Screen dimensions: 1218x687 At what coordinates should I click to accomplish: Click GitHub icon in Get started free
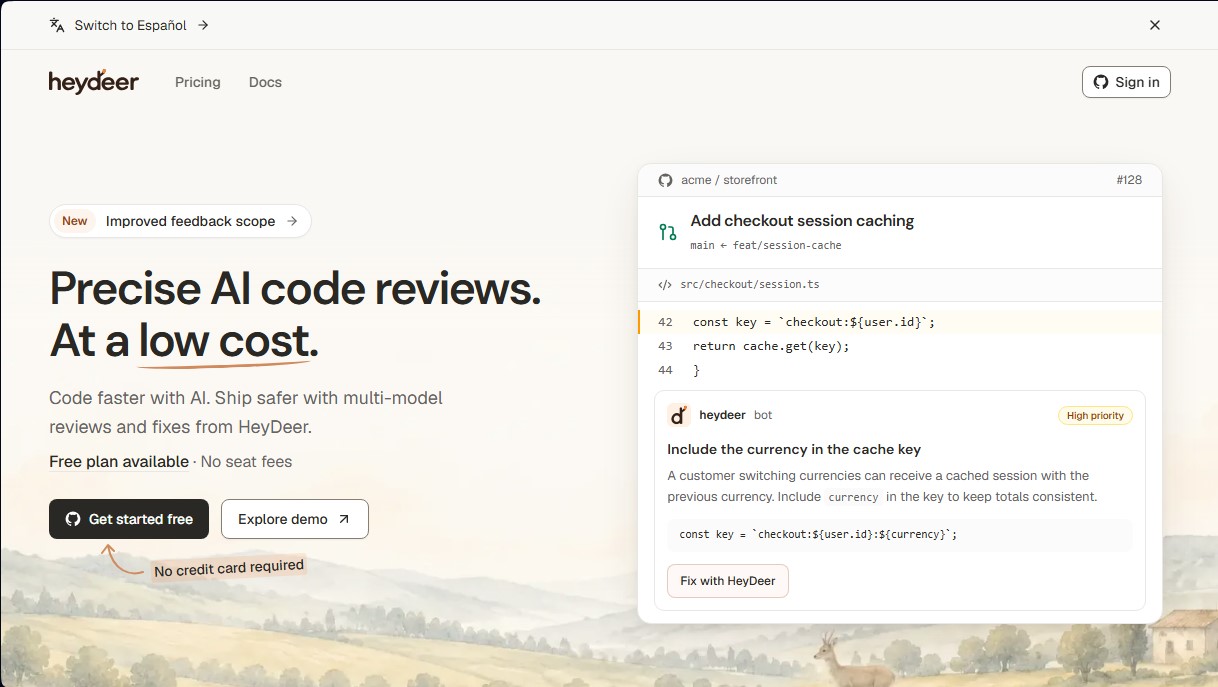click(73, 519)
